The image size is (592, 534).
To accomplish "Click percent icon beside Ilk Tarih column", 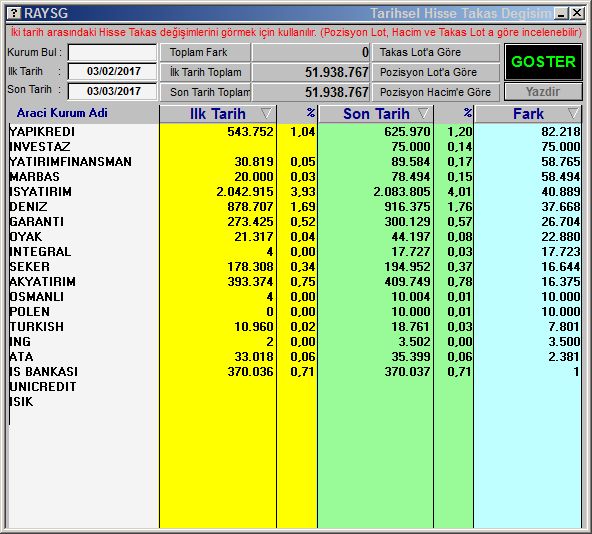I will (x=311, y=113).
